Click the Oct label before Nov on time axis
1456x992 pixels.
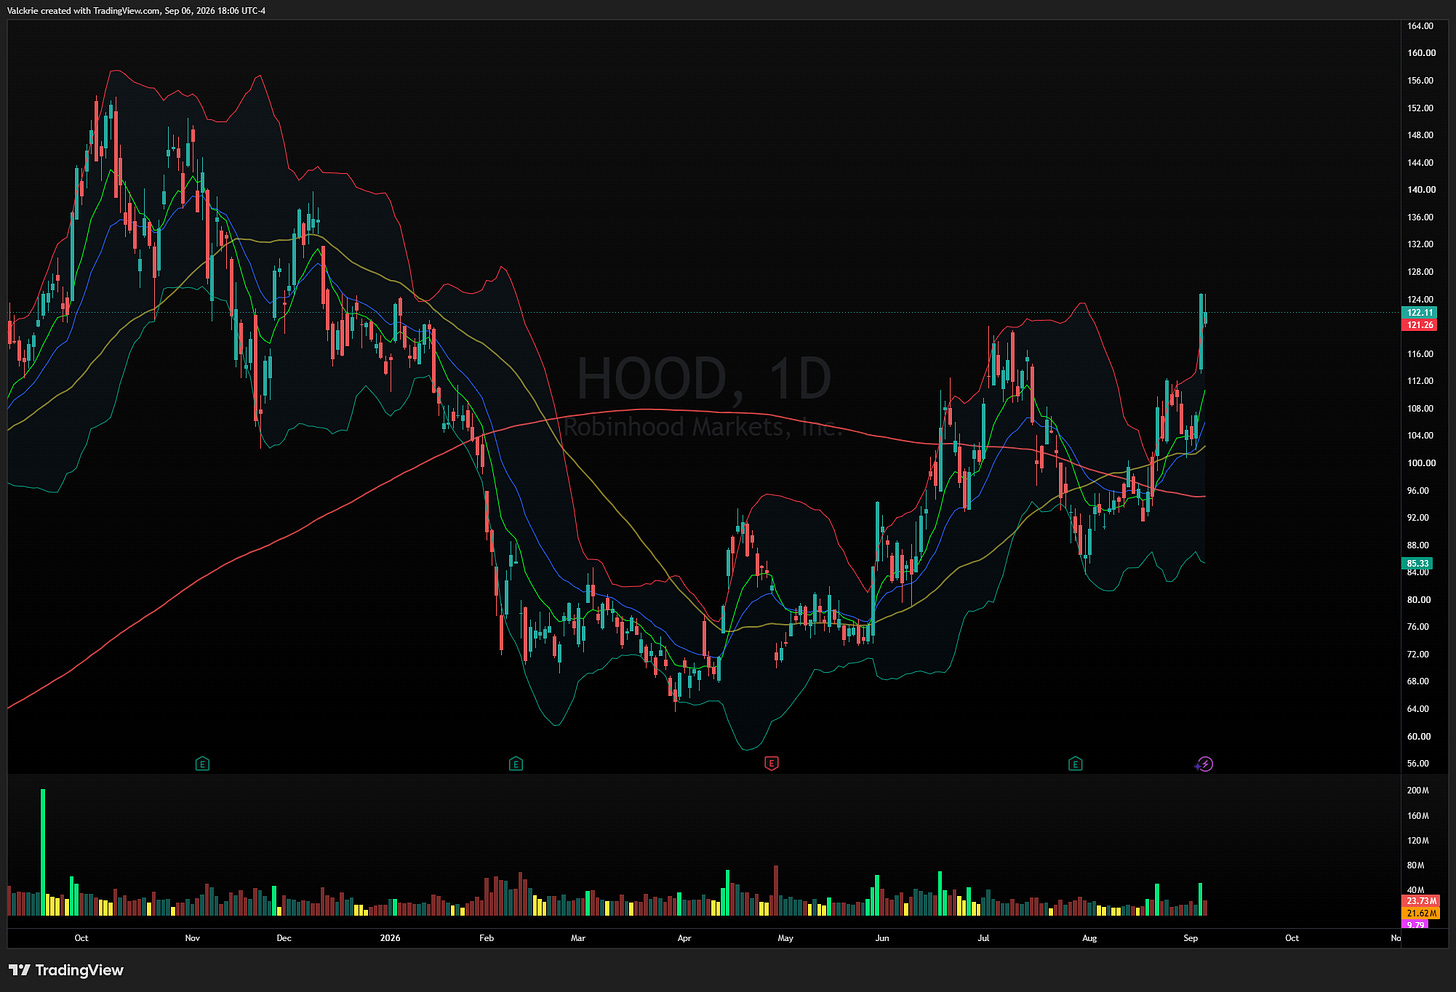(x=81, y=938)
